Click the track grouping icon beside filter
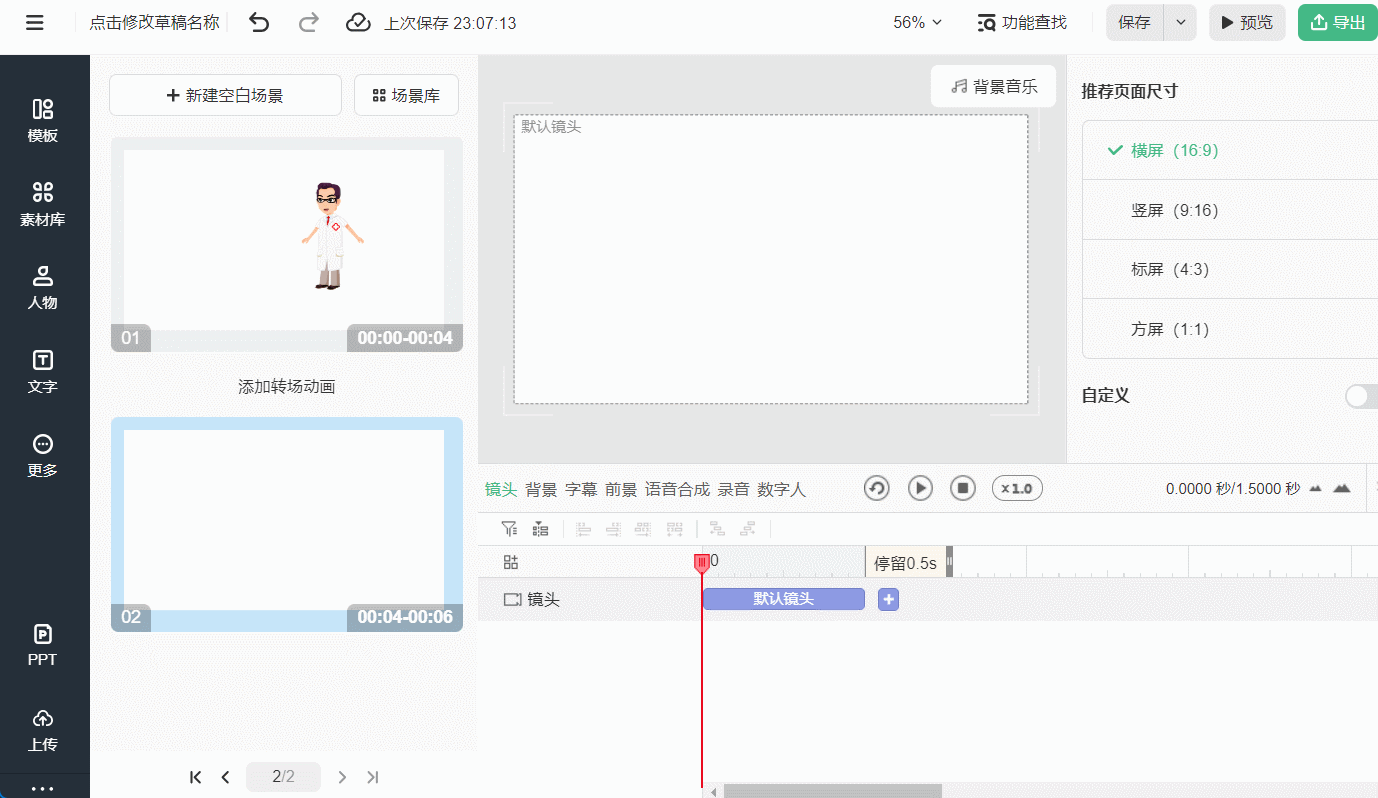Screen dimensions: 1378x798 pos(540,529)
